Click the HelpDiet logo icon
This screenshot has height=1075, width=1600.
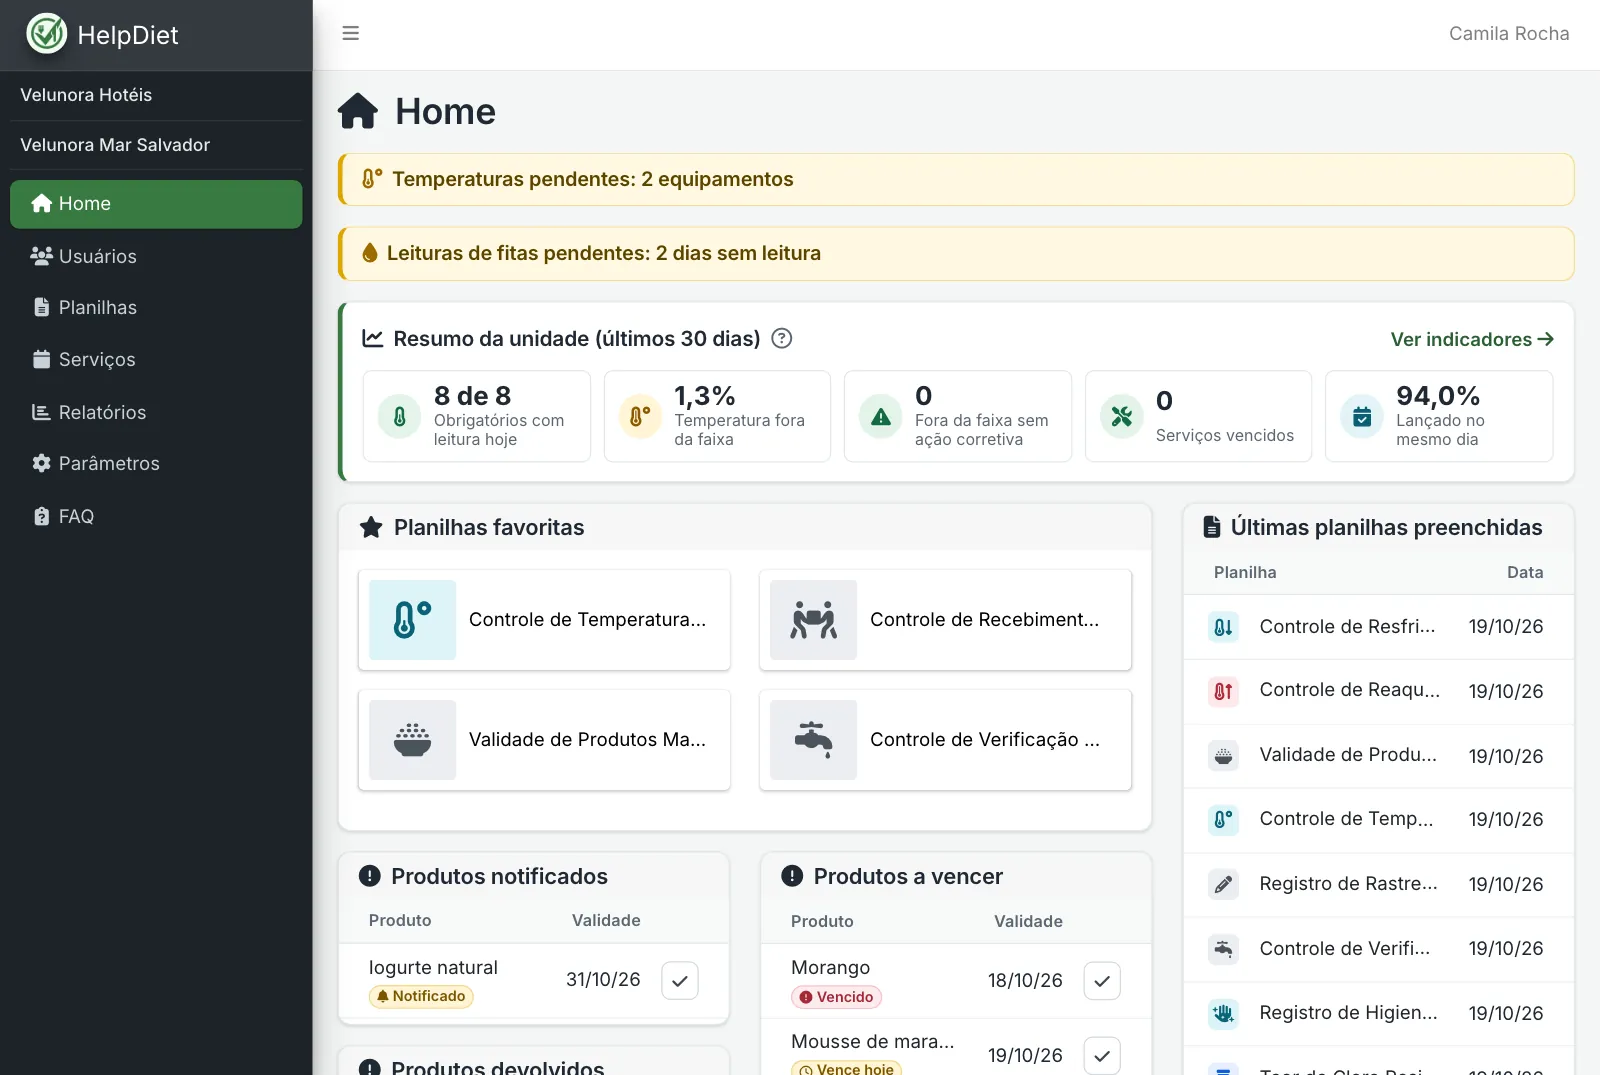coord(46,34)
